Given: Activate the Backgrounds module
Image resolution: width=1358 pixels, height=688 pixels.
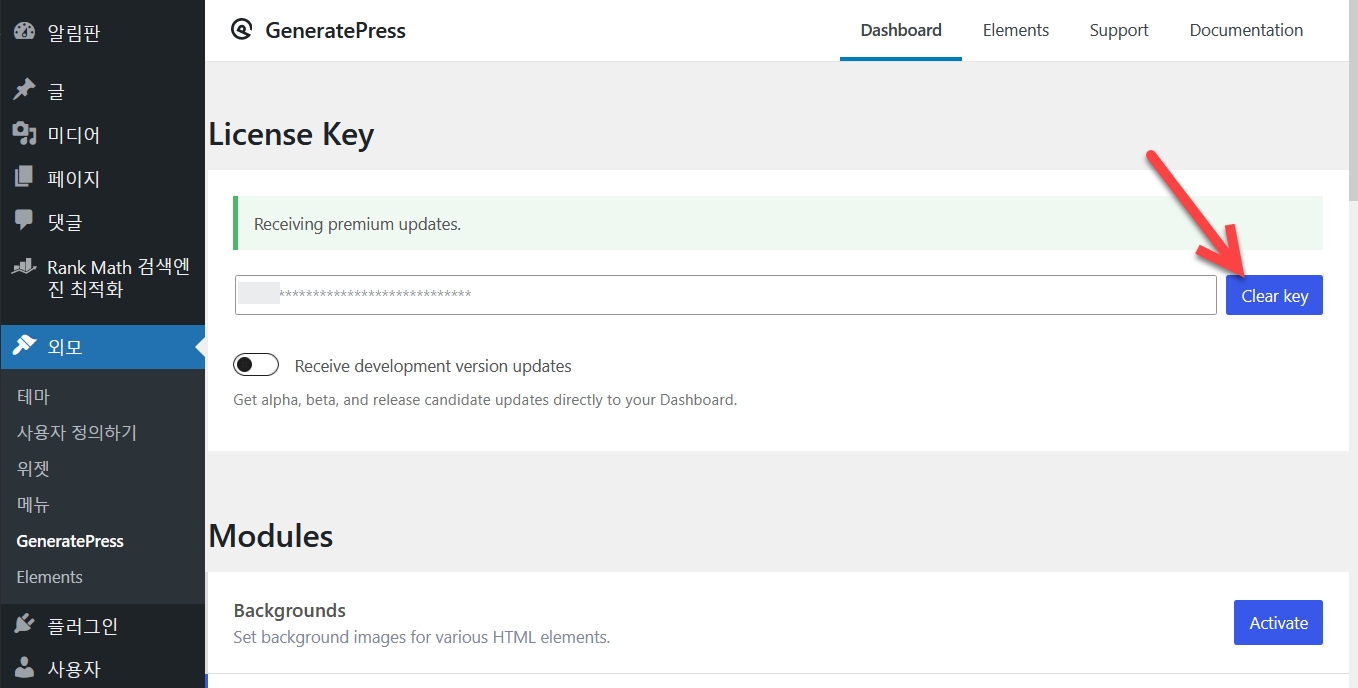Looking at the screenshot, I should click(1278, 622).
